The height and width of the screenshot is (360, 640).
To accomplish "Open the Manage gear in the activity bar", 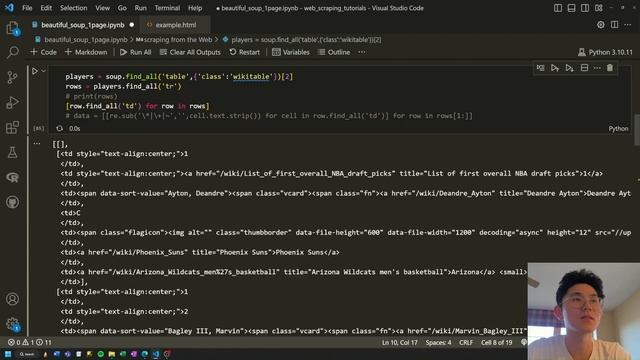I will [x=13, y=324].
